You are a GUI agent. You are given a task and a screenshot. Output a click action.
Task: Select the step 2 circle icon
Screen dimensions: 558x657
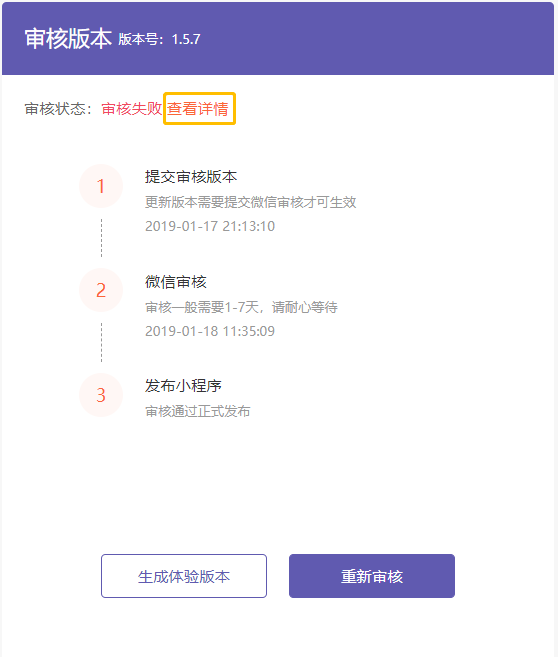[101, 290]
